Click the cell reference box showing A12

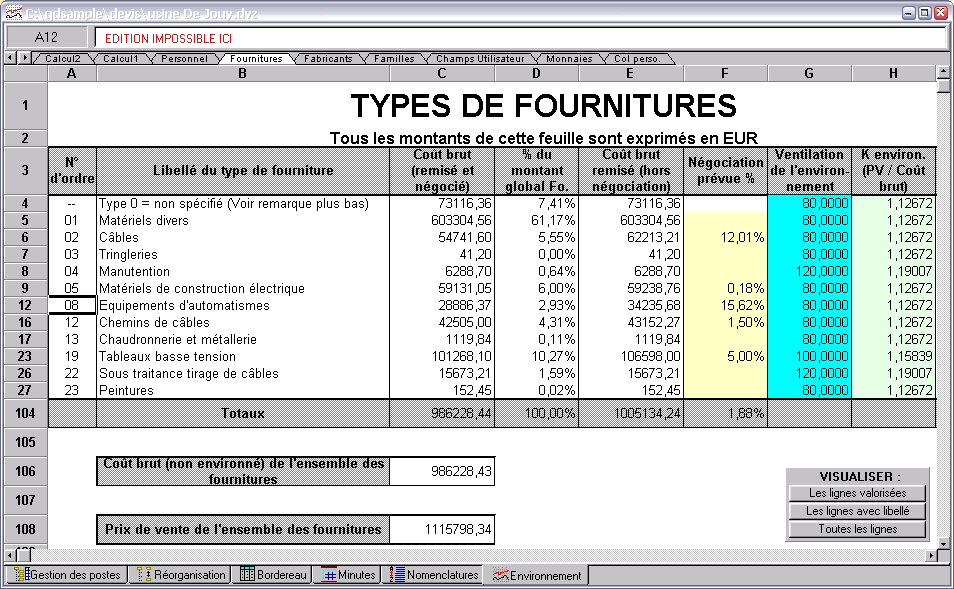[47, 37]
